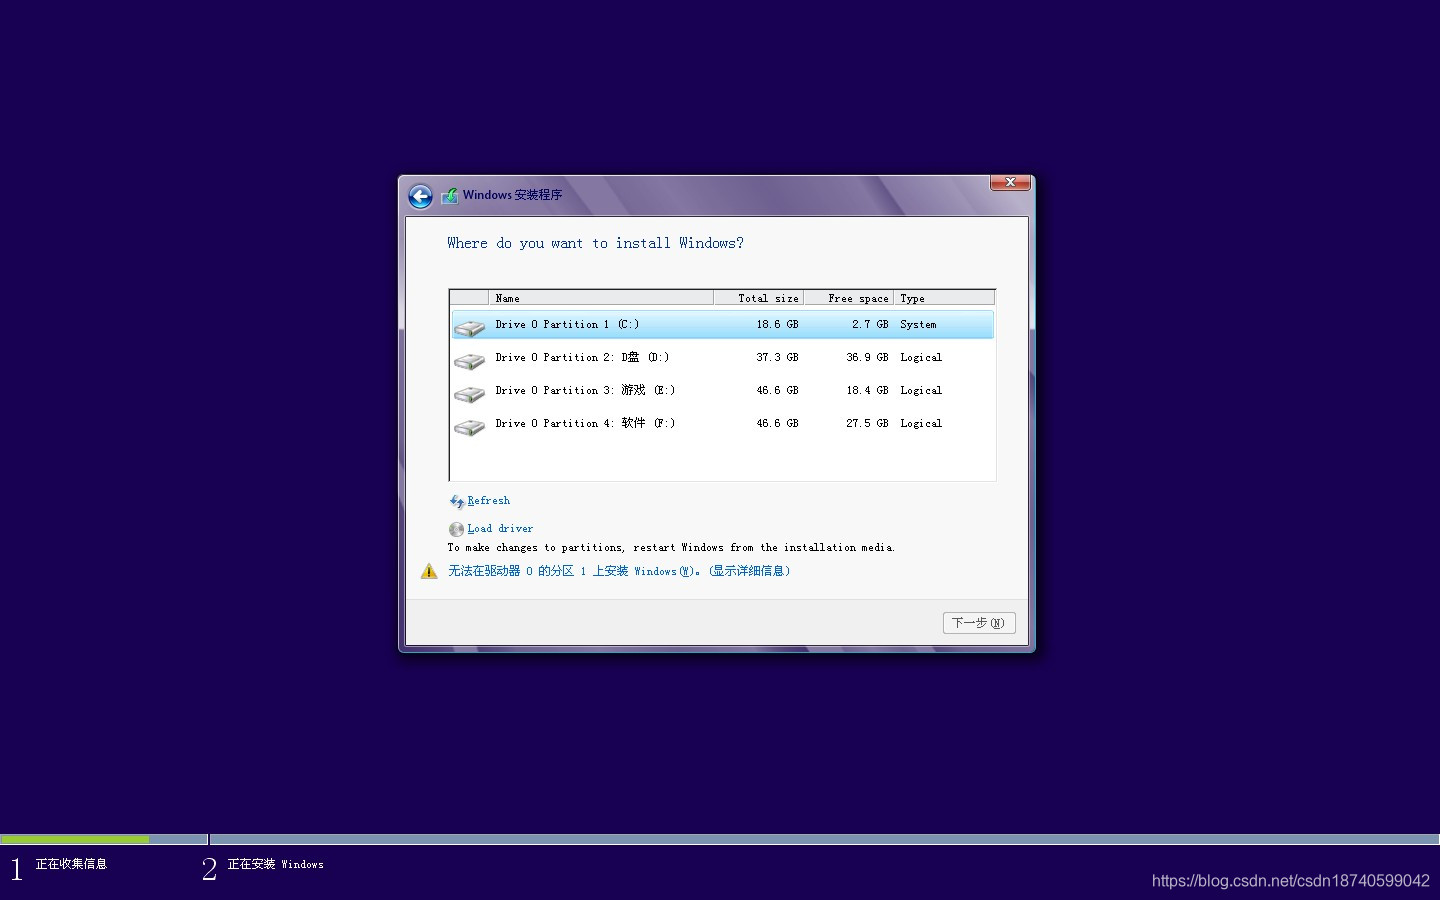1440x900 pixels.
Task: Click the 'Where do you want to install Windows?' heading
Action: click(x=595, y=243)
